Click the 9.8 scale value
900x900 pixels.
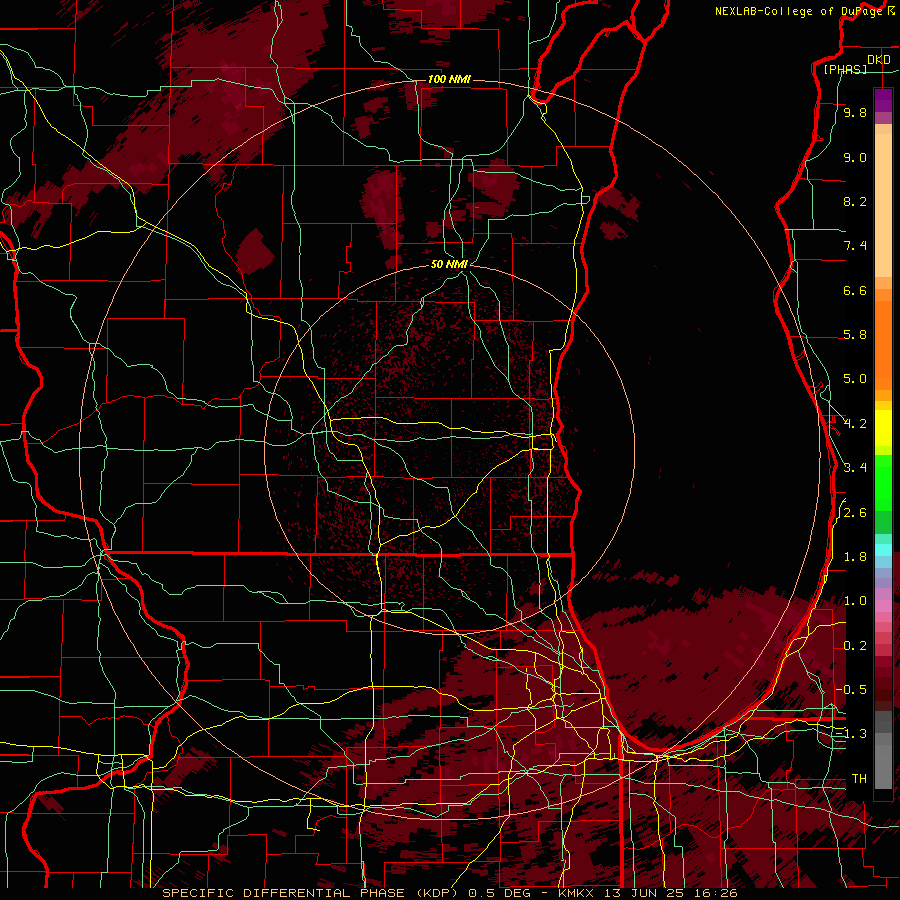(855, 113)
